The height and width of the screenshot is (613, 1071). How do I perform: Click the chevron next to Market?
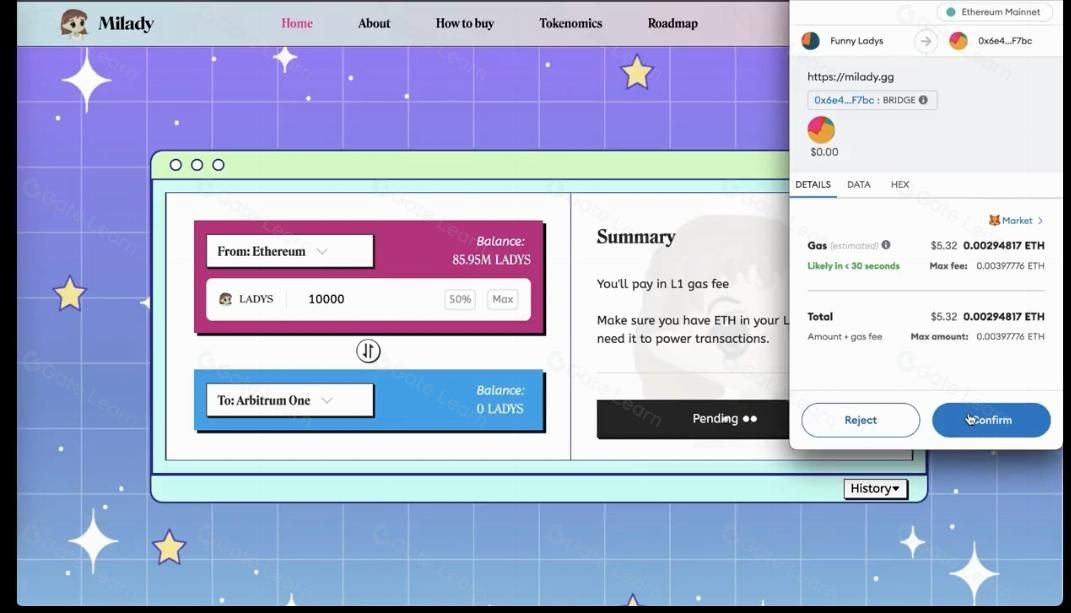coord(1040,220)
